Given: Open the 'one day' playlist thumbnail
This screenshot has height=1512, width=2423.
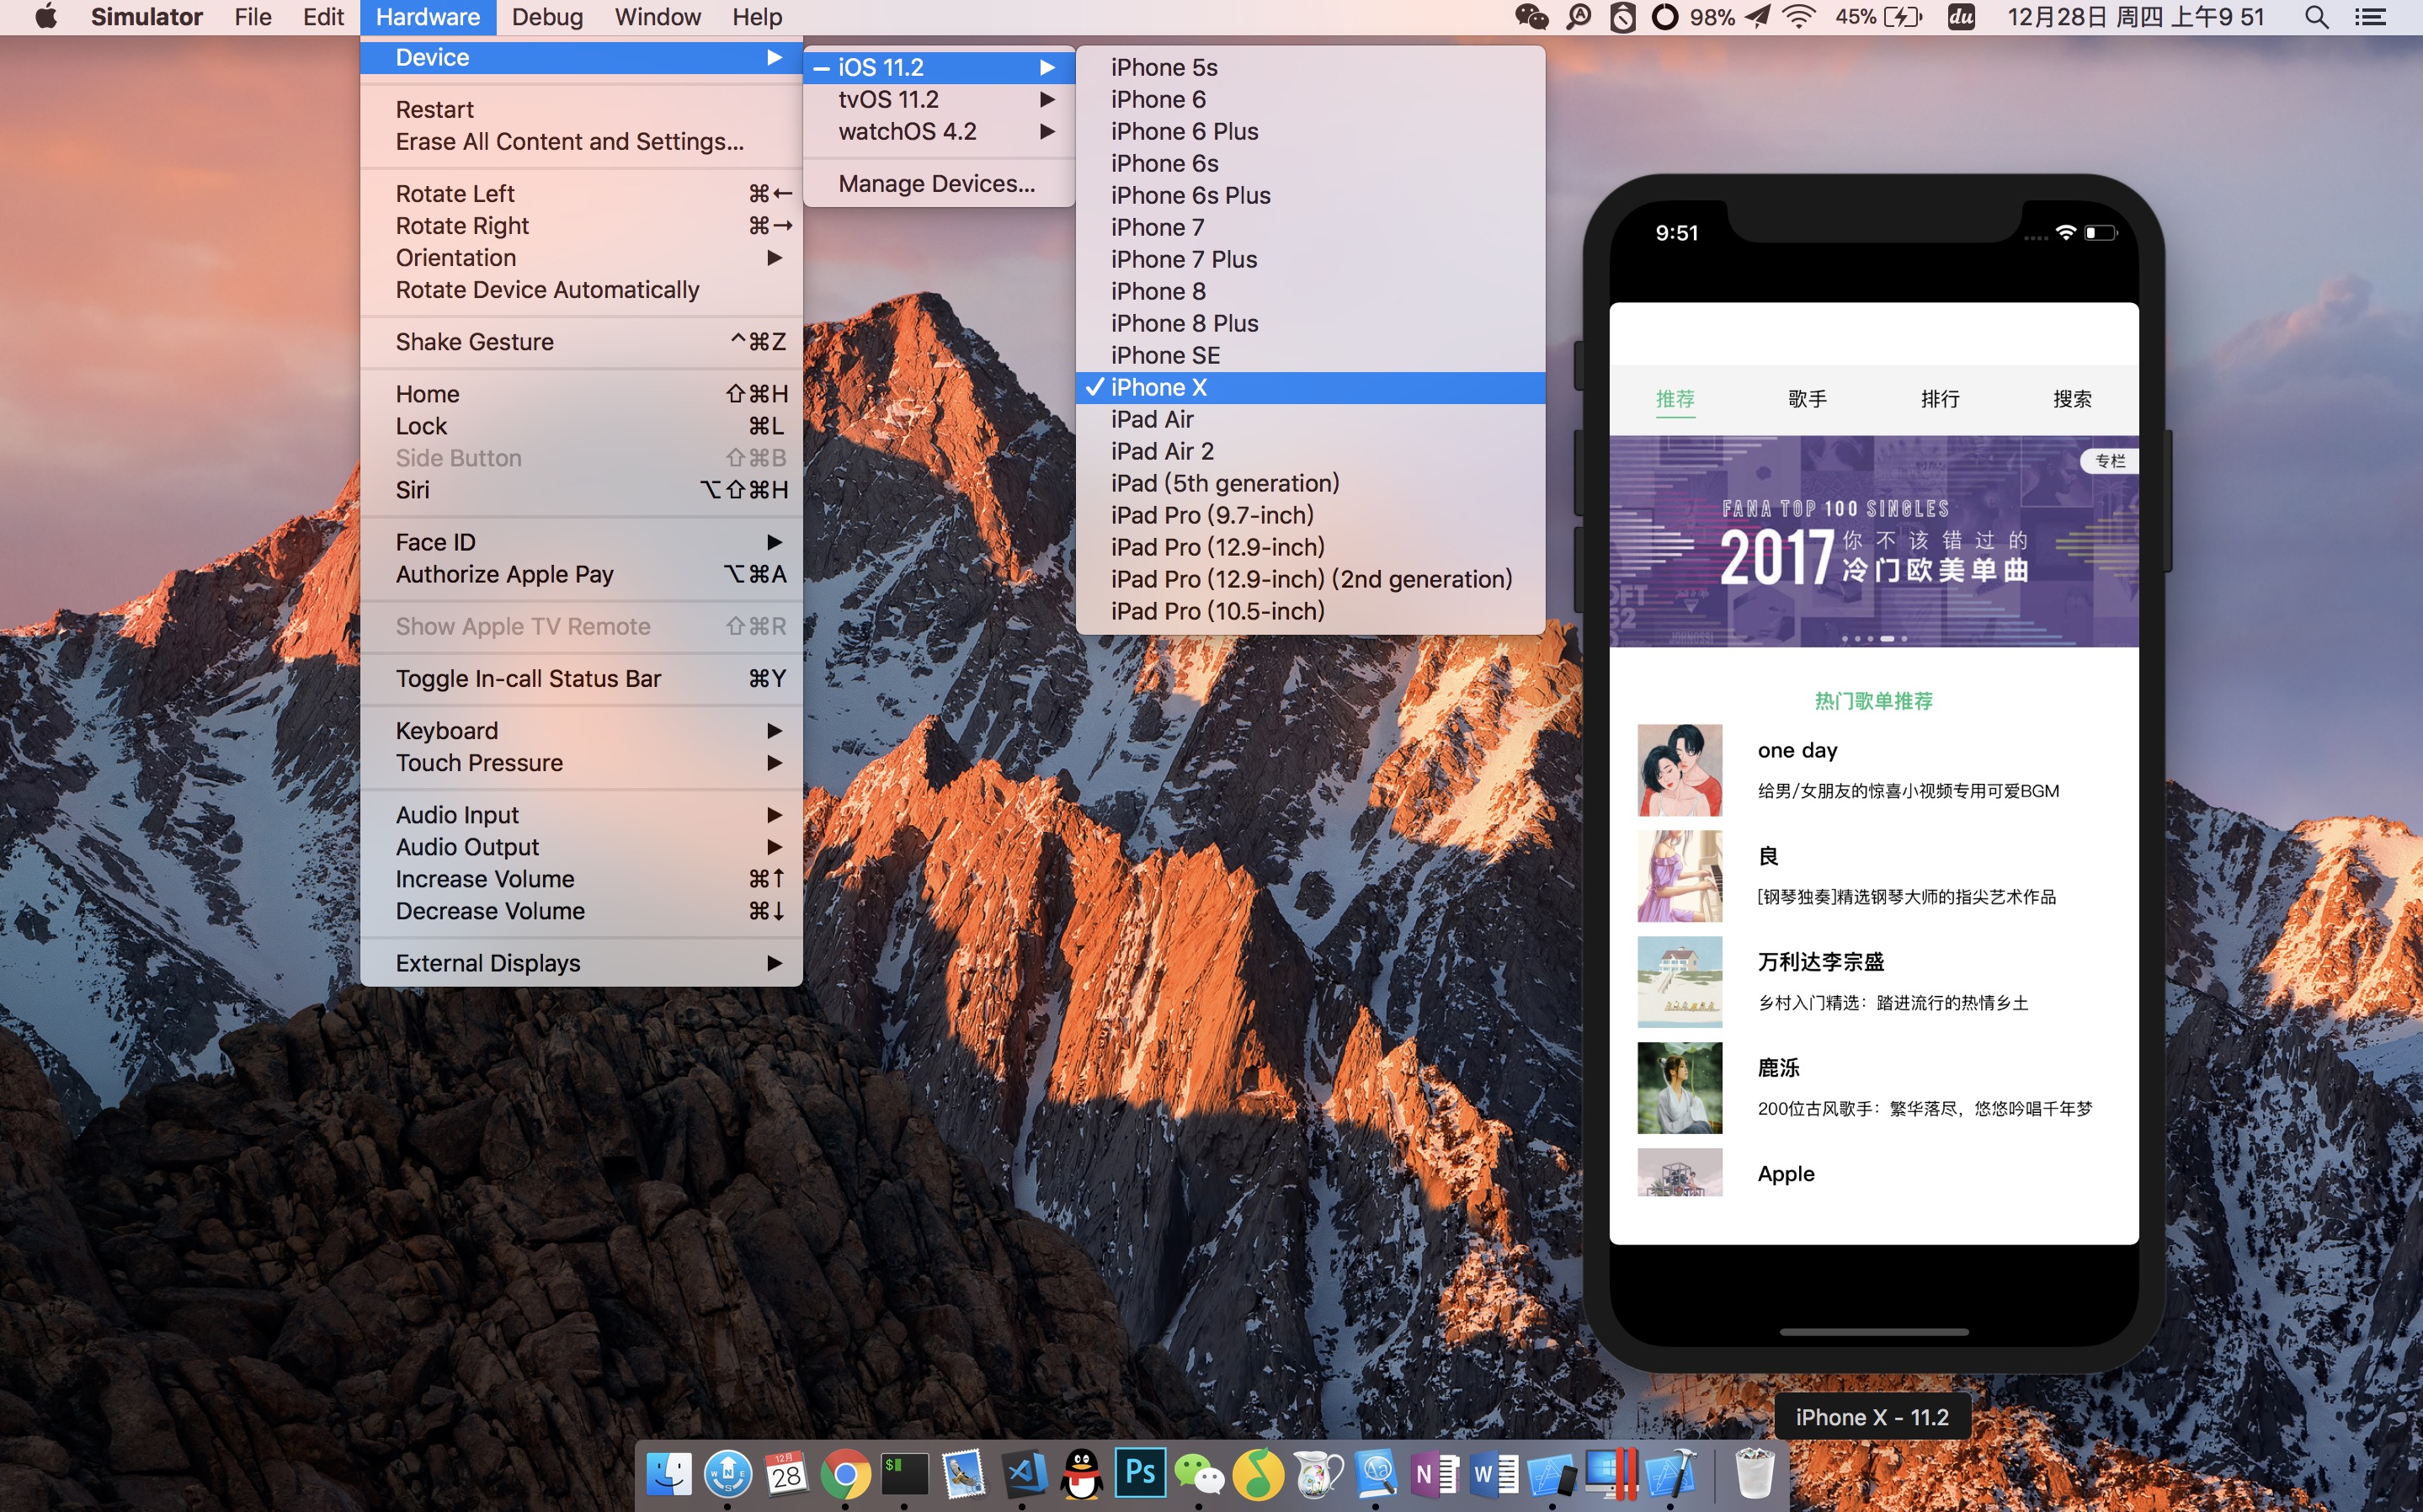Looking at the screenshot, I should point(1679,770).
